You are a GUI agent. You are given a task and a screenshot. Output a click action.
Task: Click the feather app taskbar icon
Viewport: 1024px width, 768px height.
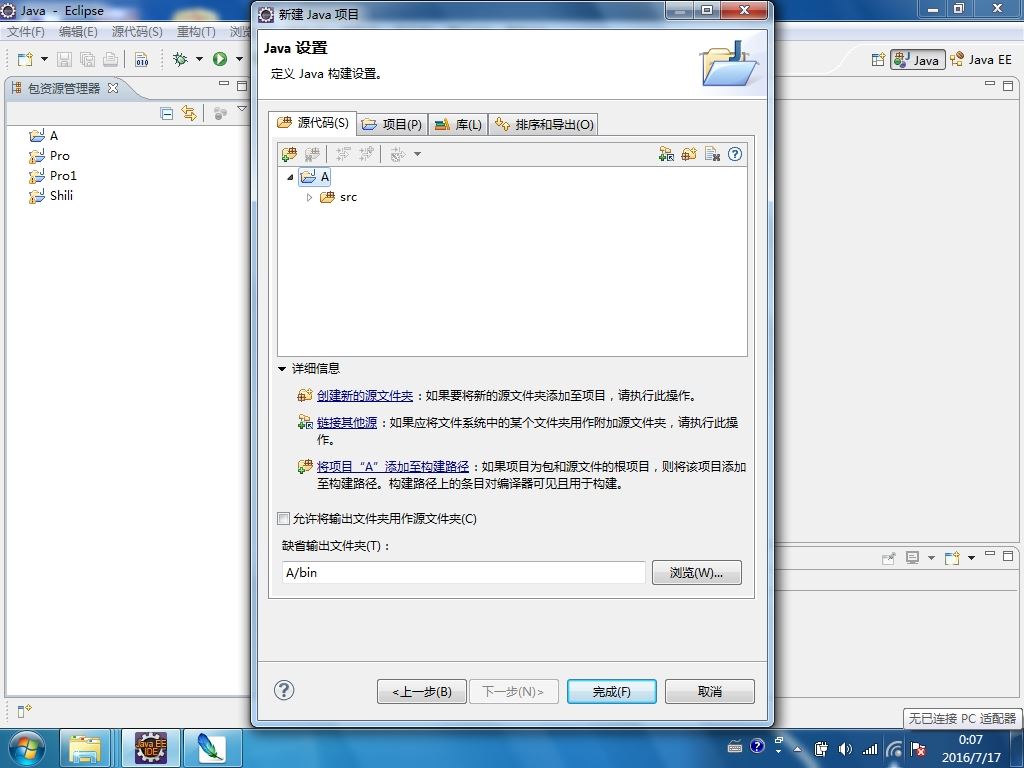212,748
